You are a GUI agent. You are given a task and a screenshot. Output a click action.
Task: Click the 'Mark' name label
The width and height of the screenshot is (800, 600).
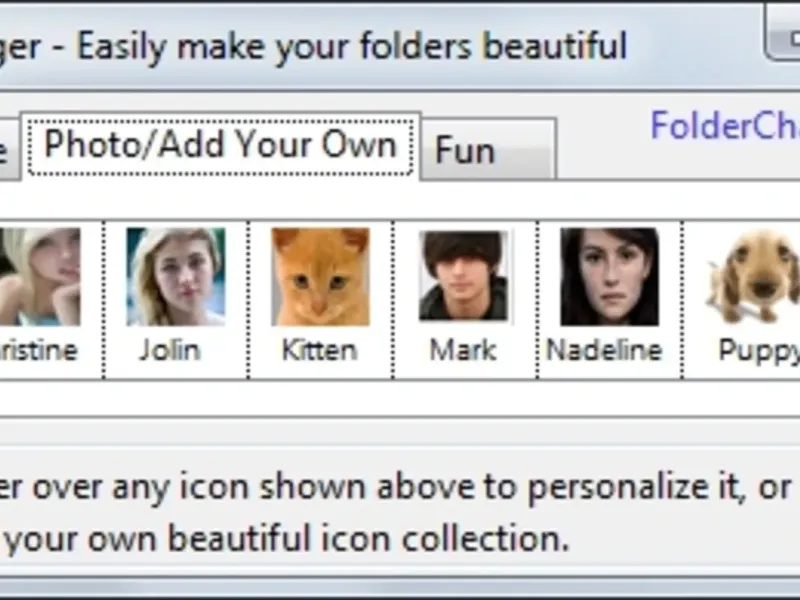[x=463, y=350]
